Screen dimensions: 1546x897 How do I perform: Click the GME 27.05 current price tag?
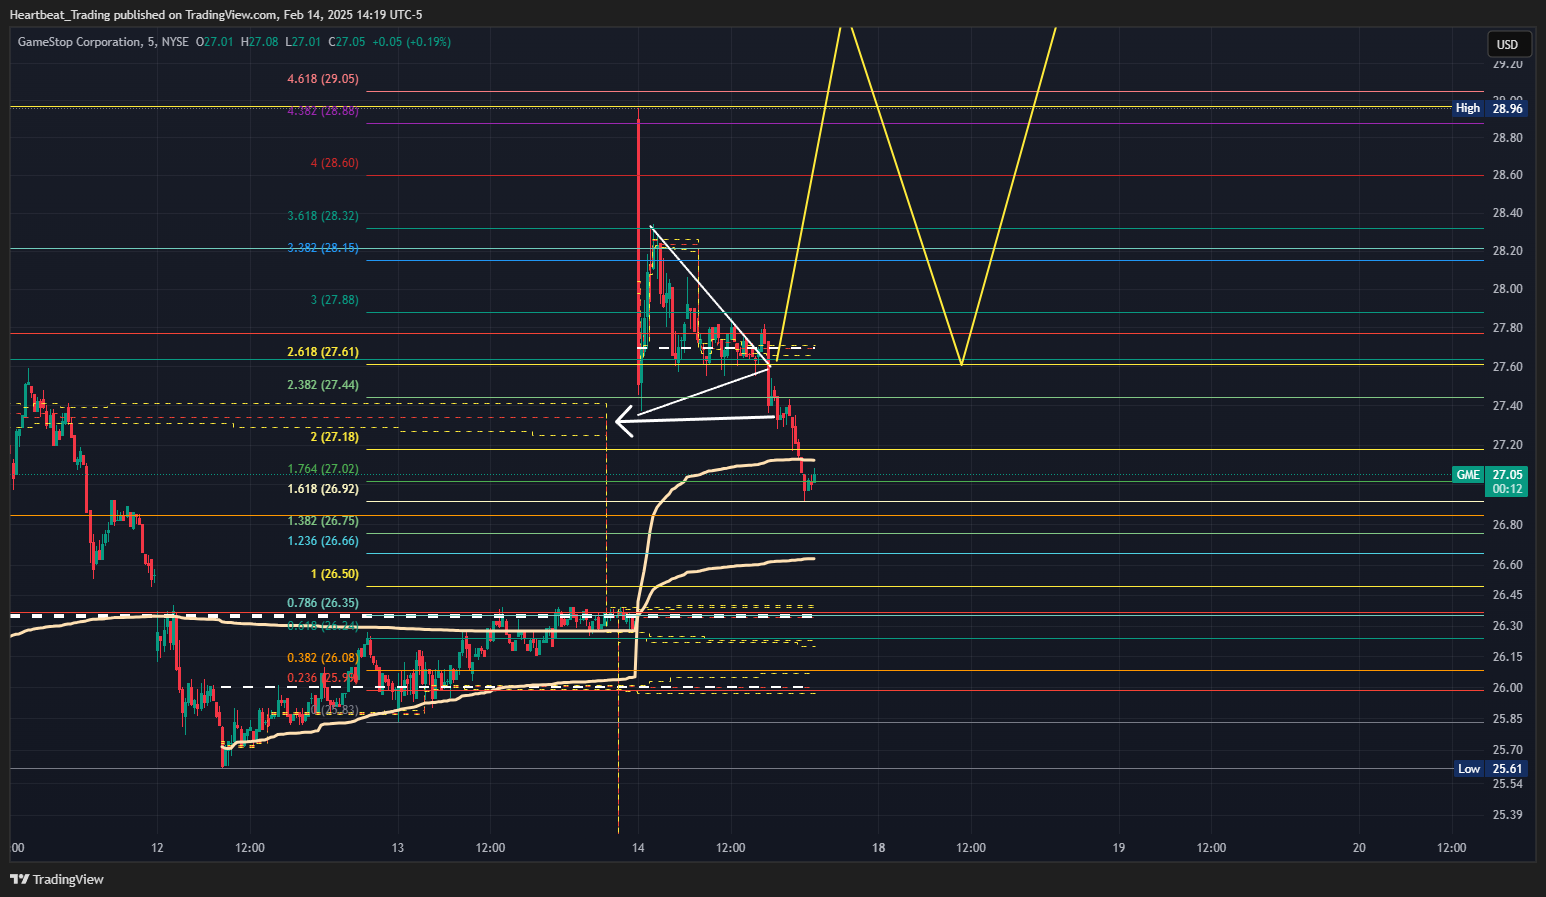point(1490,475)
